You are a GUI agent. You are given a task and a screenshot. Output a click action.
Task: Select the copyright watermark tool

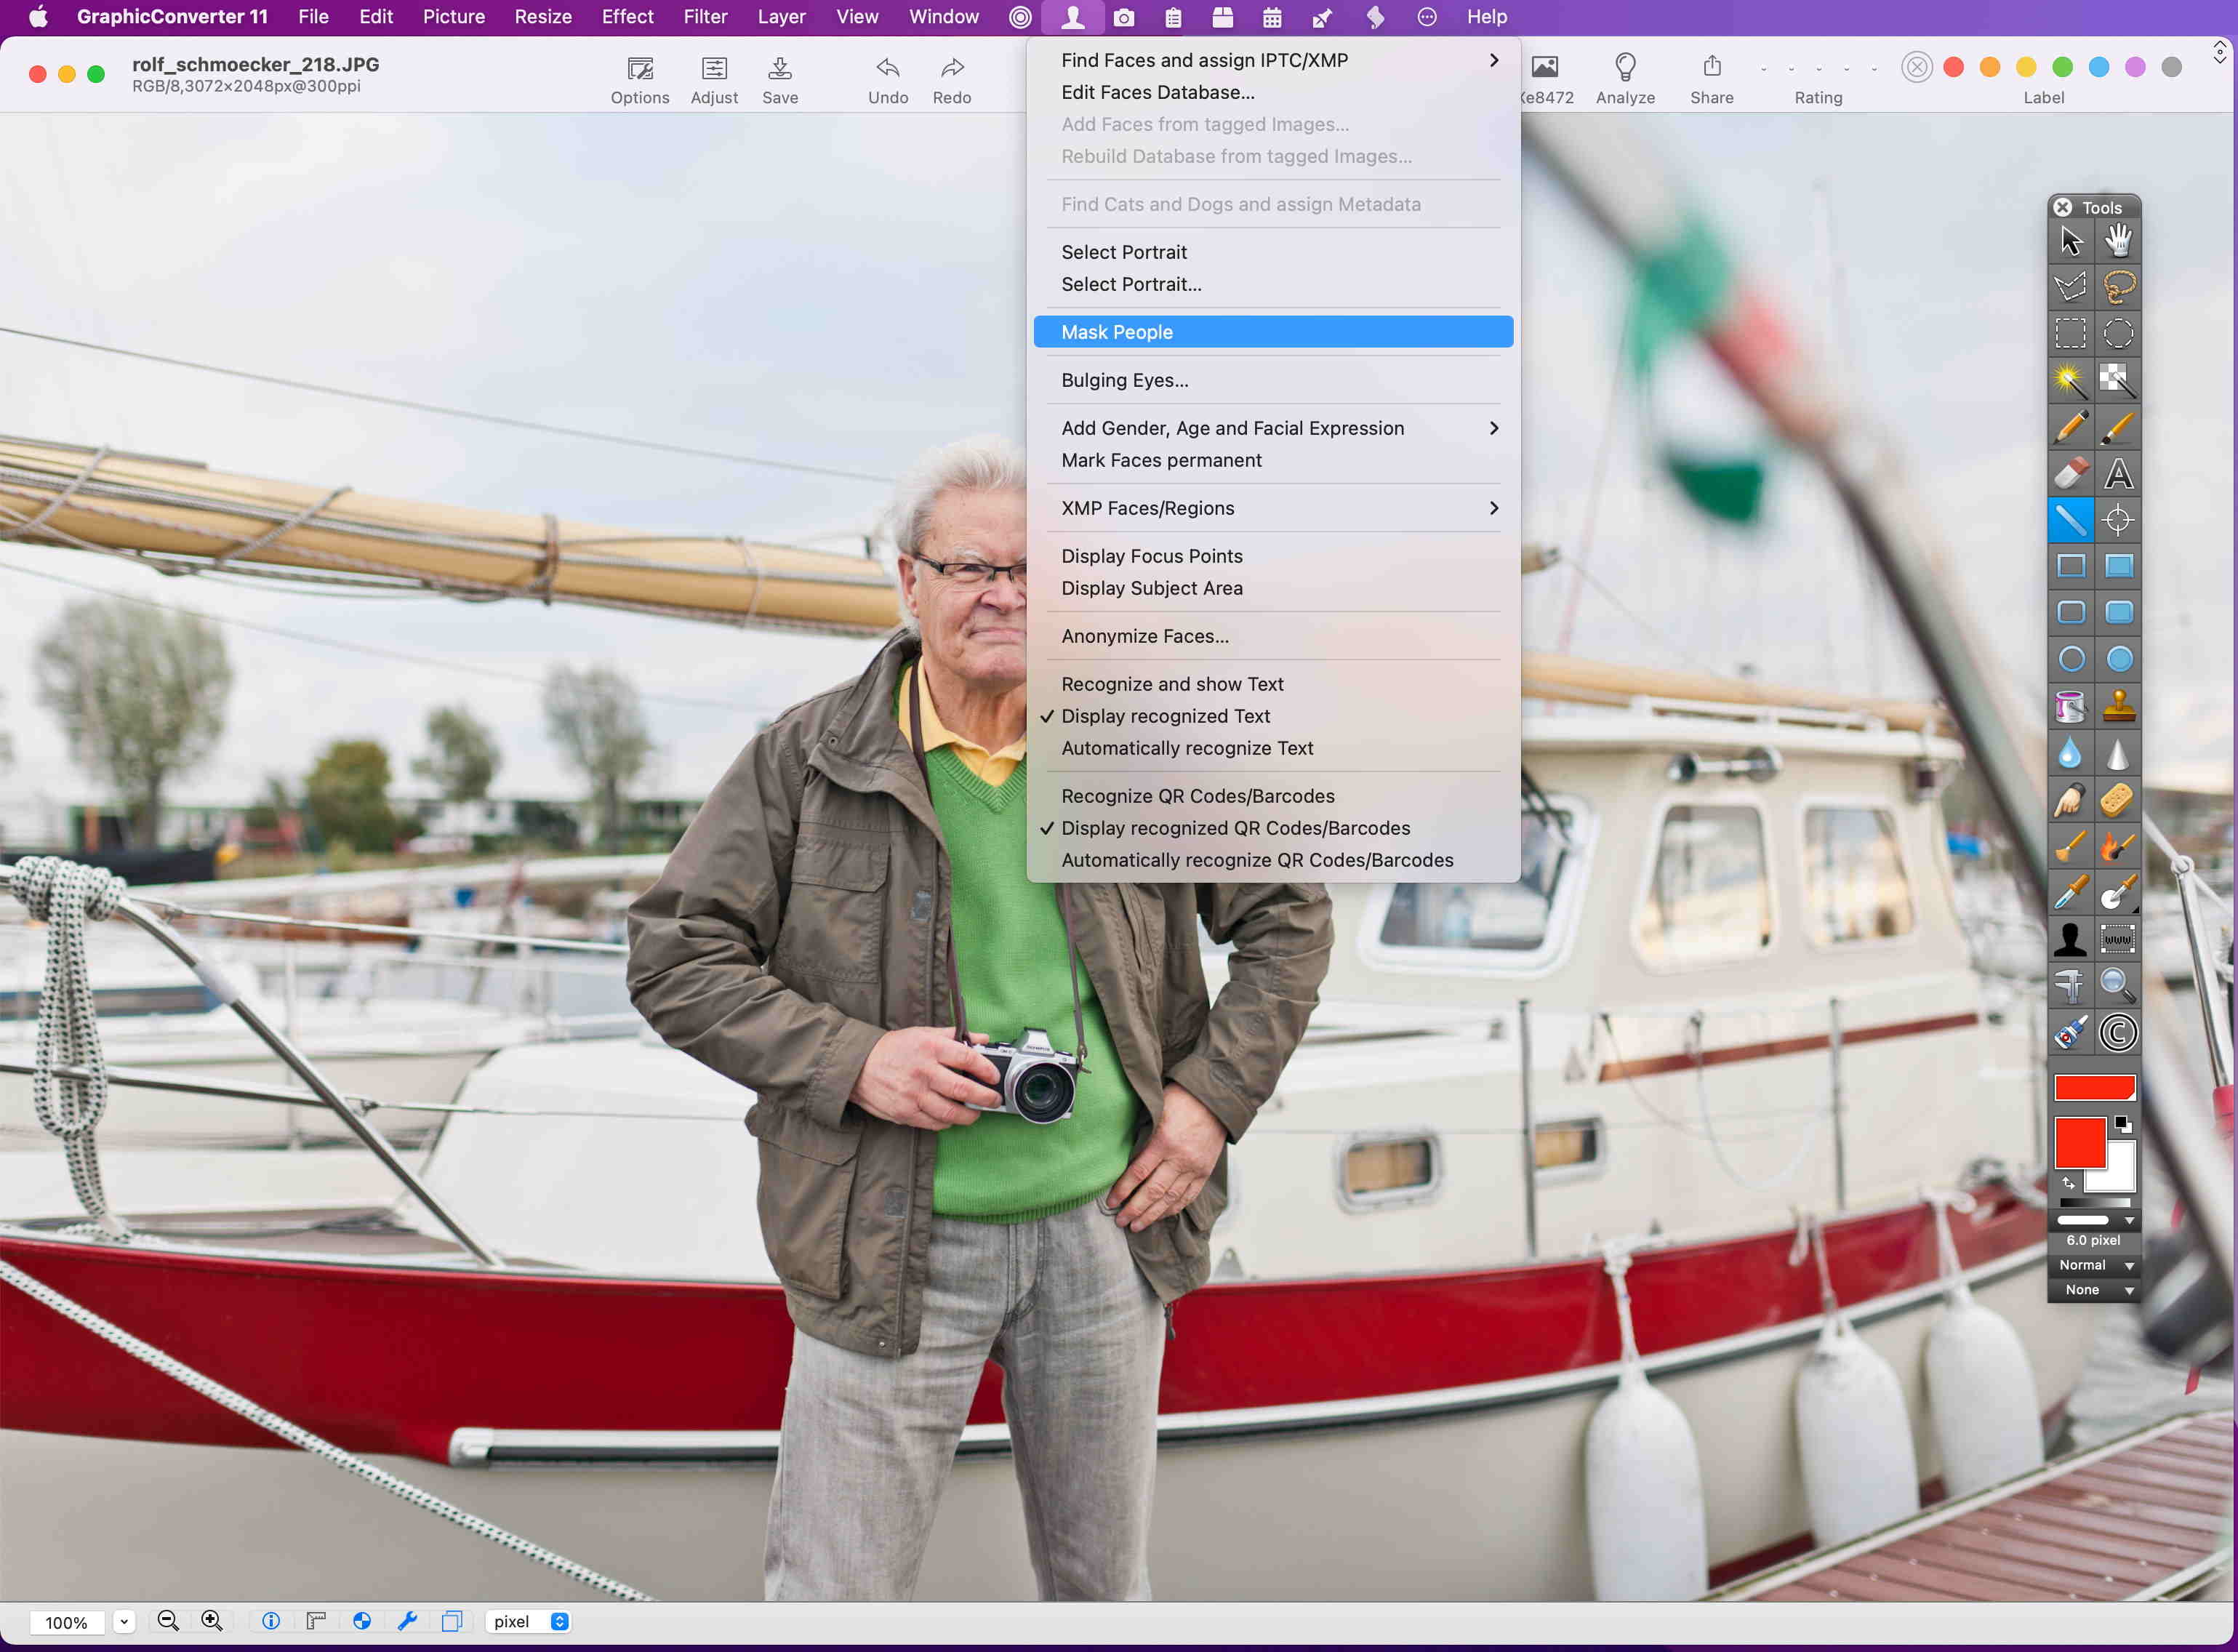click(x=2118, y=1032)
